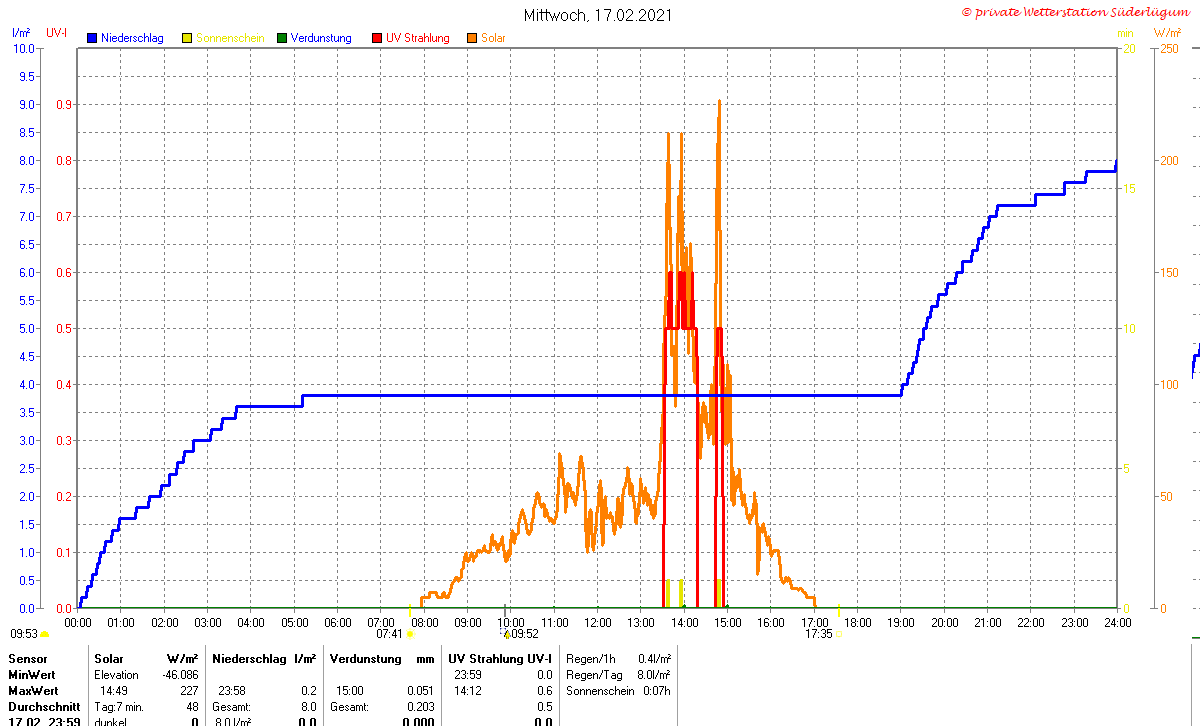Click the Tag:7 min. table cell
1200x726 pixels.
(x=119, y=707)
